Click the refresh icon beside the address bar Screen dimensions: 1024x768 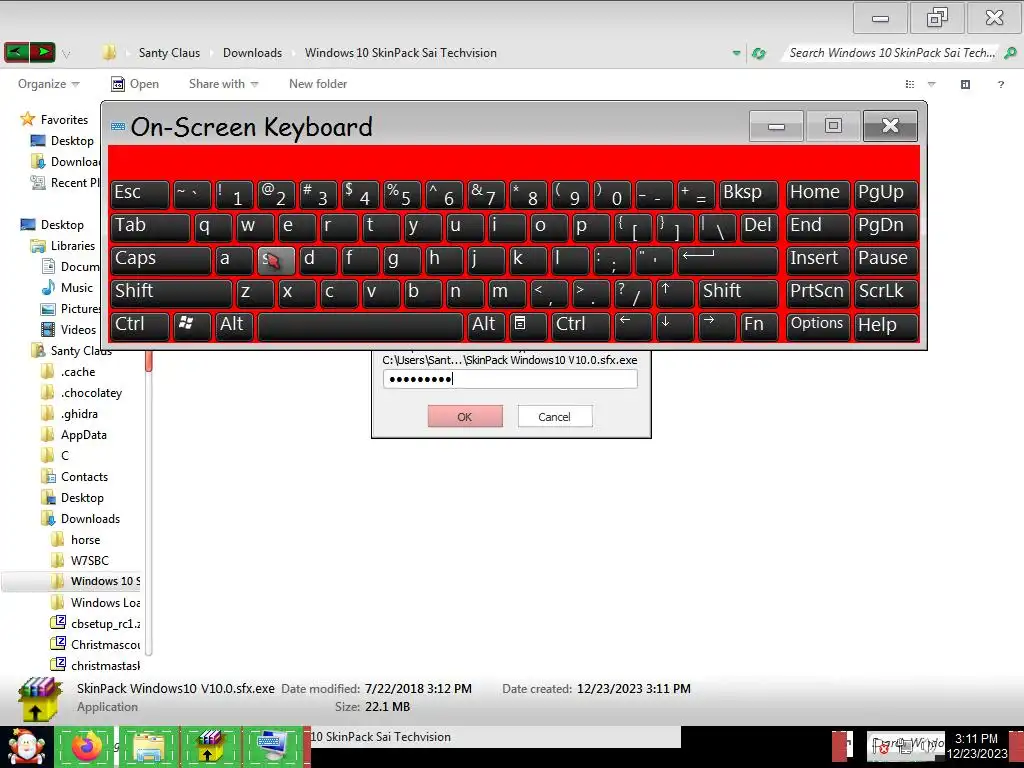coord(758,53)
